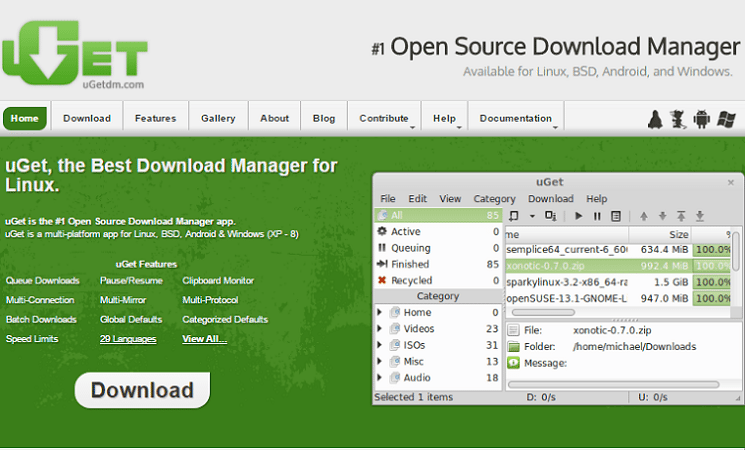
Task: Open the Edit menu in uGet
Action: [418, 199]
